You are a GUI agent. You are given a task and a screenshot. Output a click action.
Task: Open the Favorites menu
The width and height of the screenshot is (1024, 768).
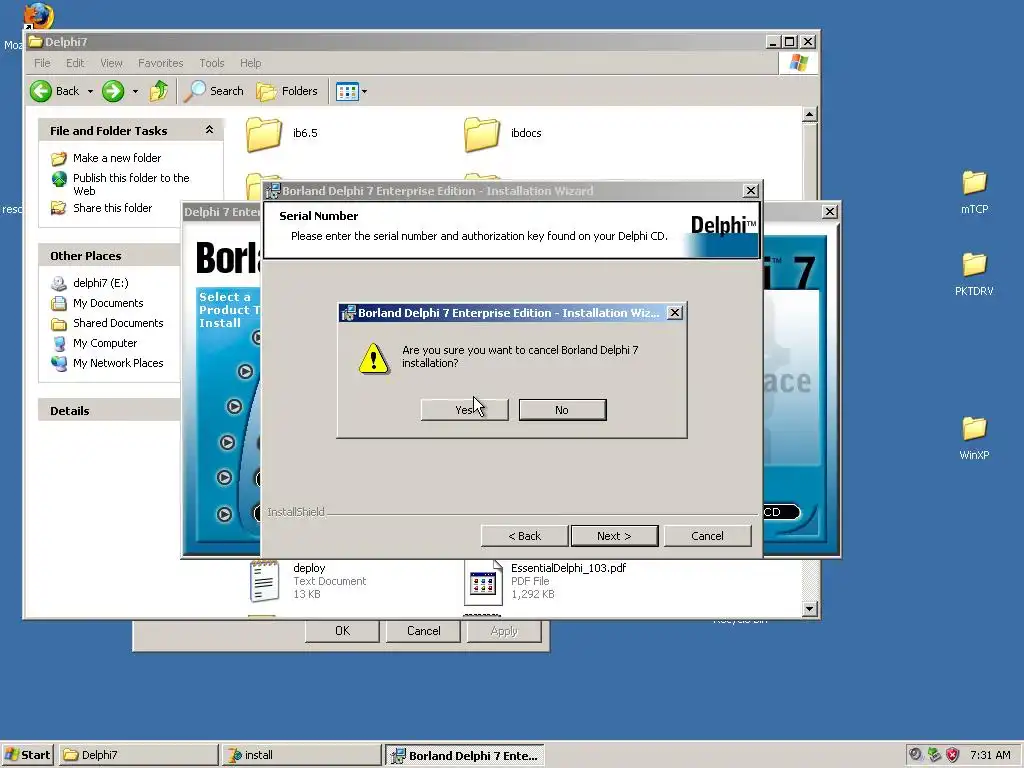tap(161, 63)
